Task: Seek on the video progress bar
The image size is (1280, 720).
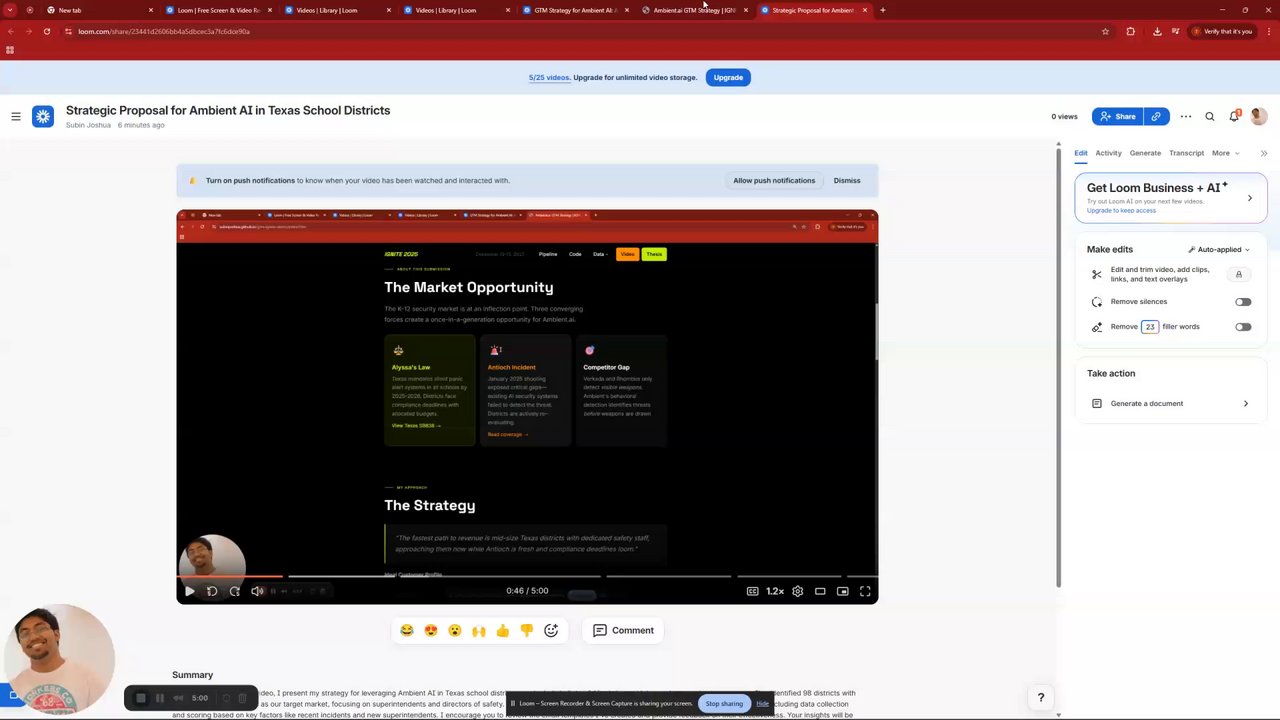Action: [527, 576]
